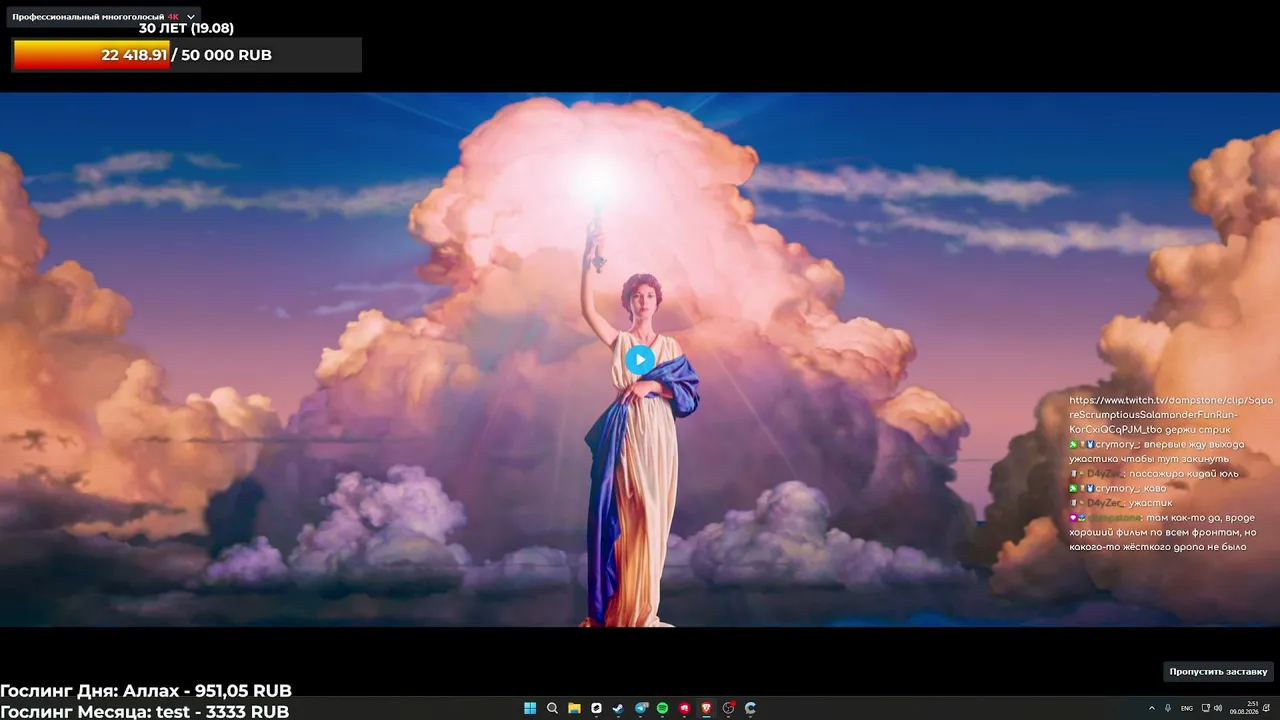
Task: Click the "Пропустить заставку" skip intro button
Action: click(1218, 671)
